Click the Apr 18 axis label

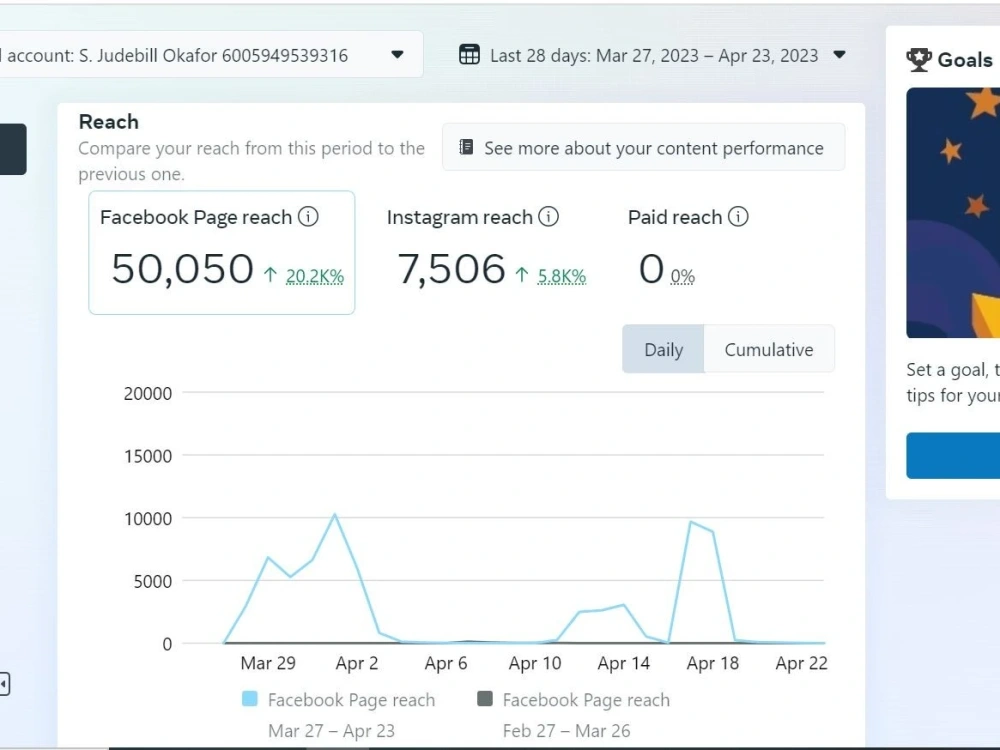coord(712,663)
